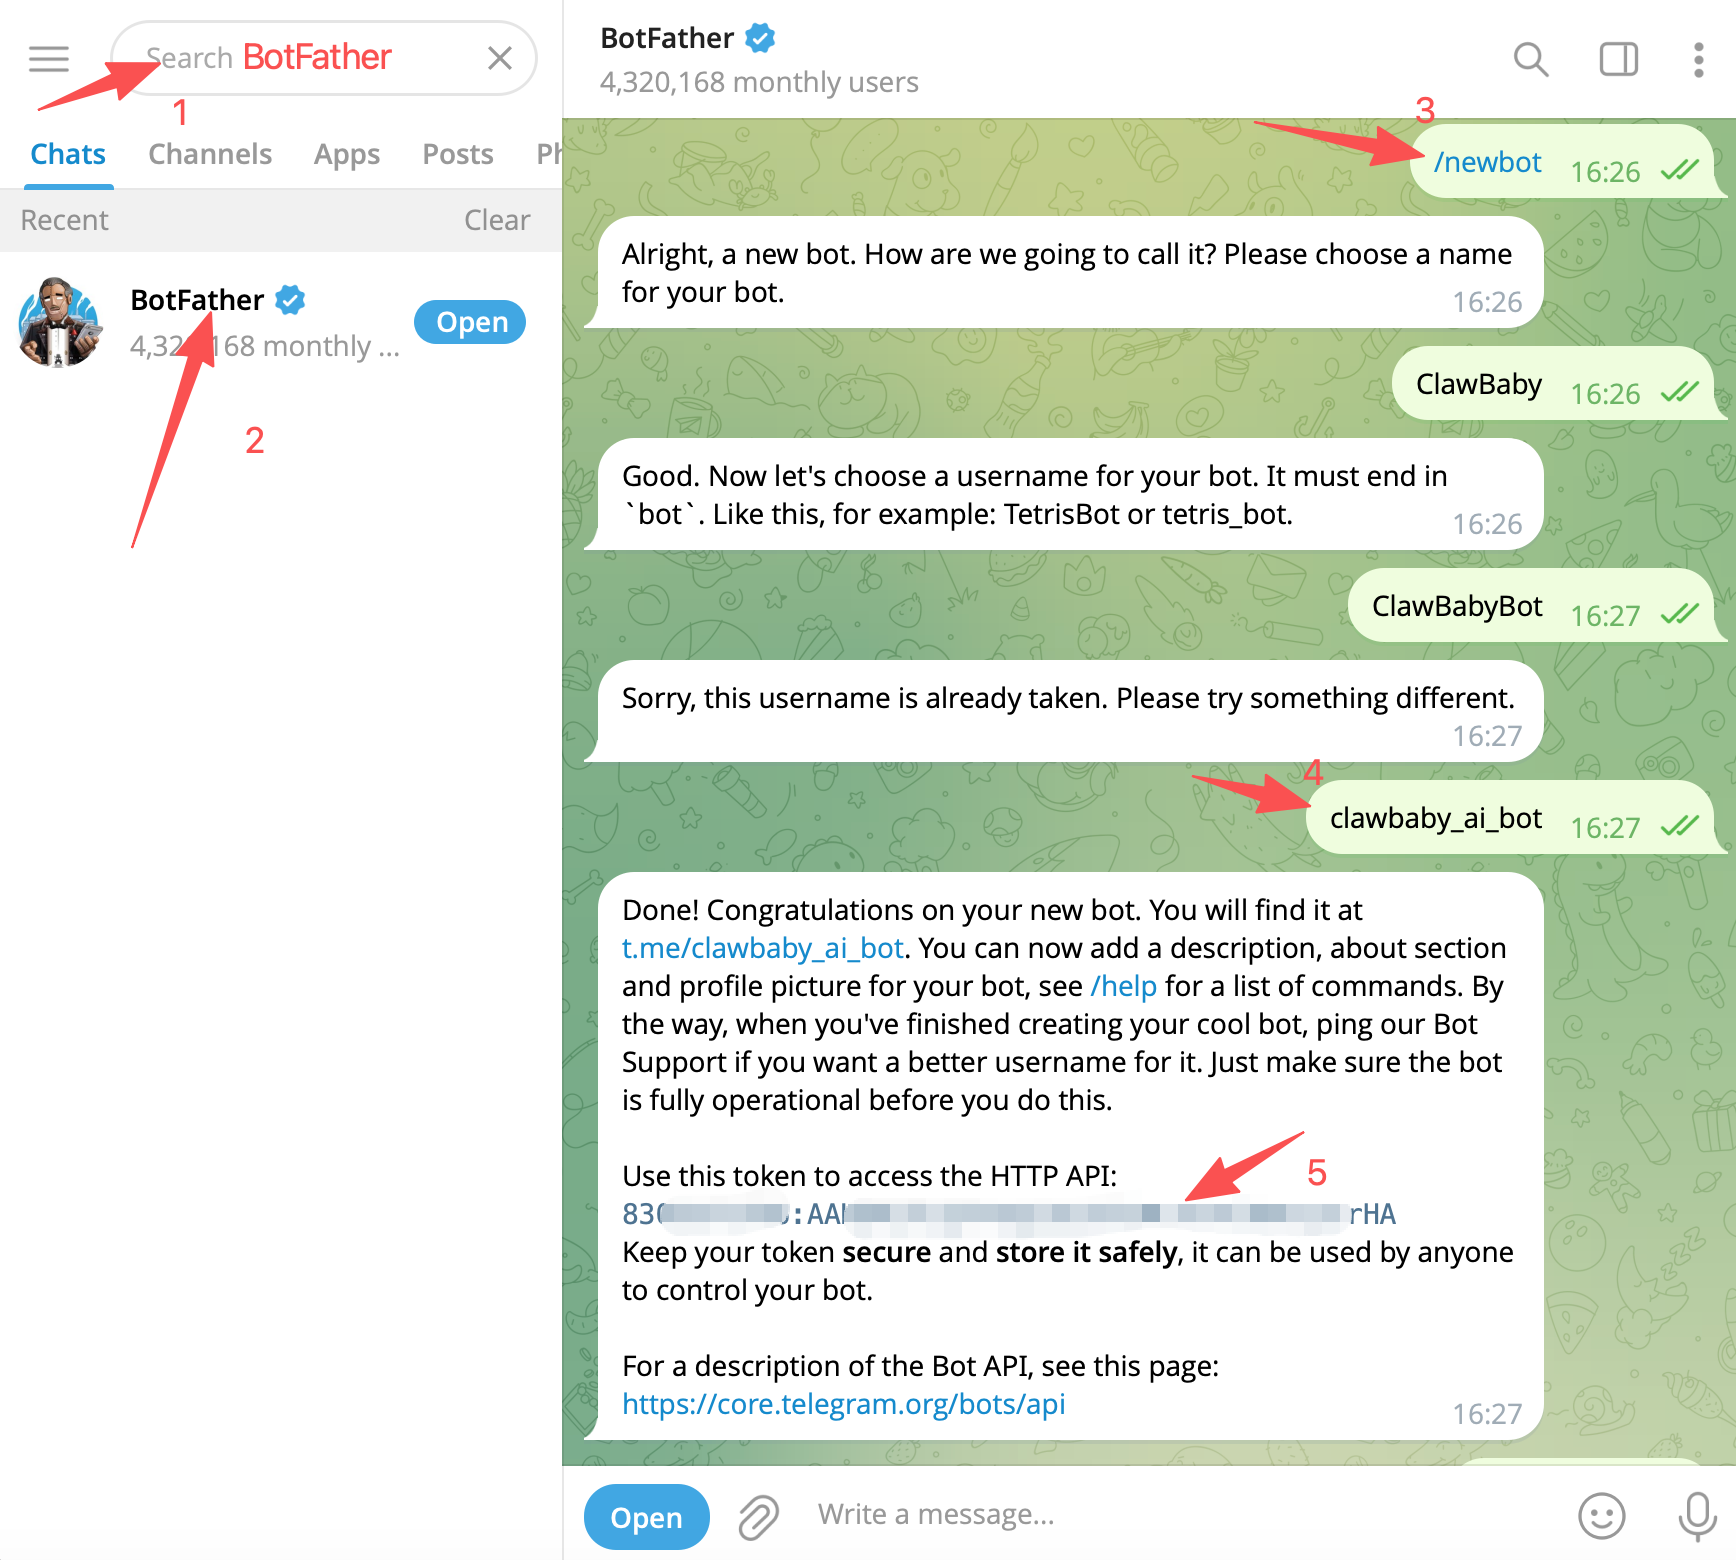Open the t.me/clawbaby_ai_bot link
The width and height of the screenshot is (1736, 1560).
click(762, 948)
